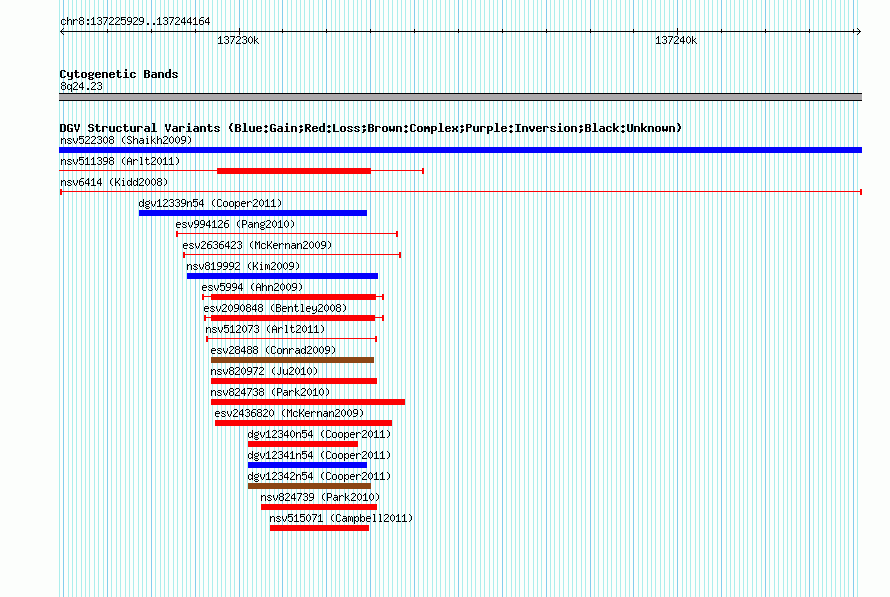Open nsv6414 (Kidd2008) variant label
The height and width of the screenshot is (597, 890).
click(114, 182)
